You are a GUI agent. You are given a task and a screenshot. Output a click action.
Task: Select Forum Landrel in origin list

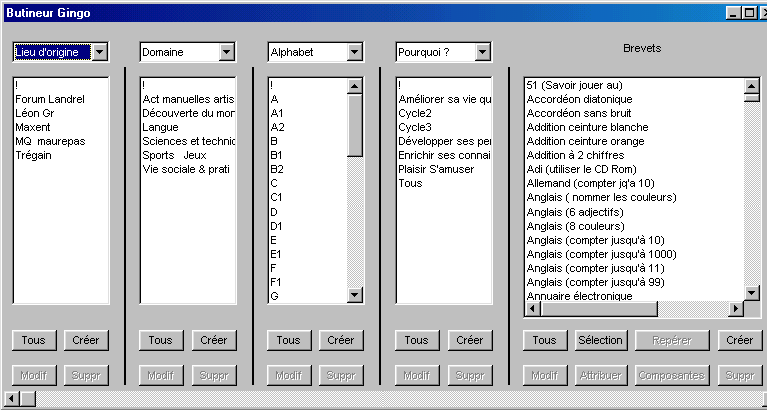pos(50,99)
